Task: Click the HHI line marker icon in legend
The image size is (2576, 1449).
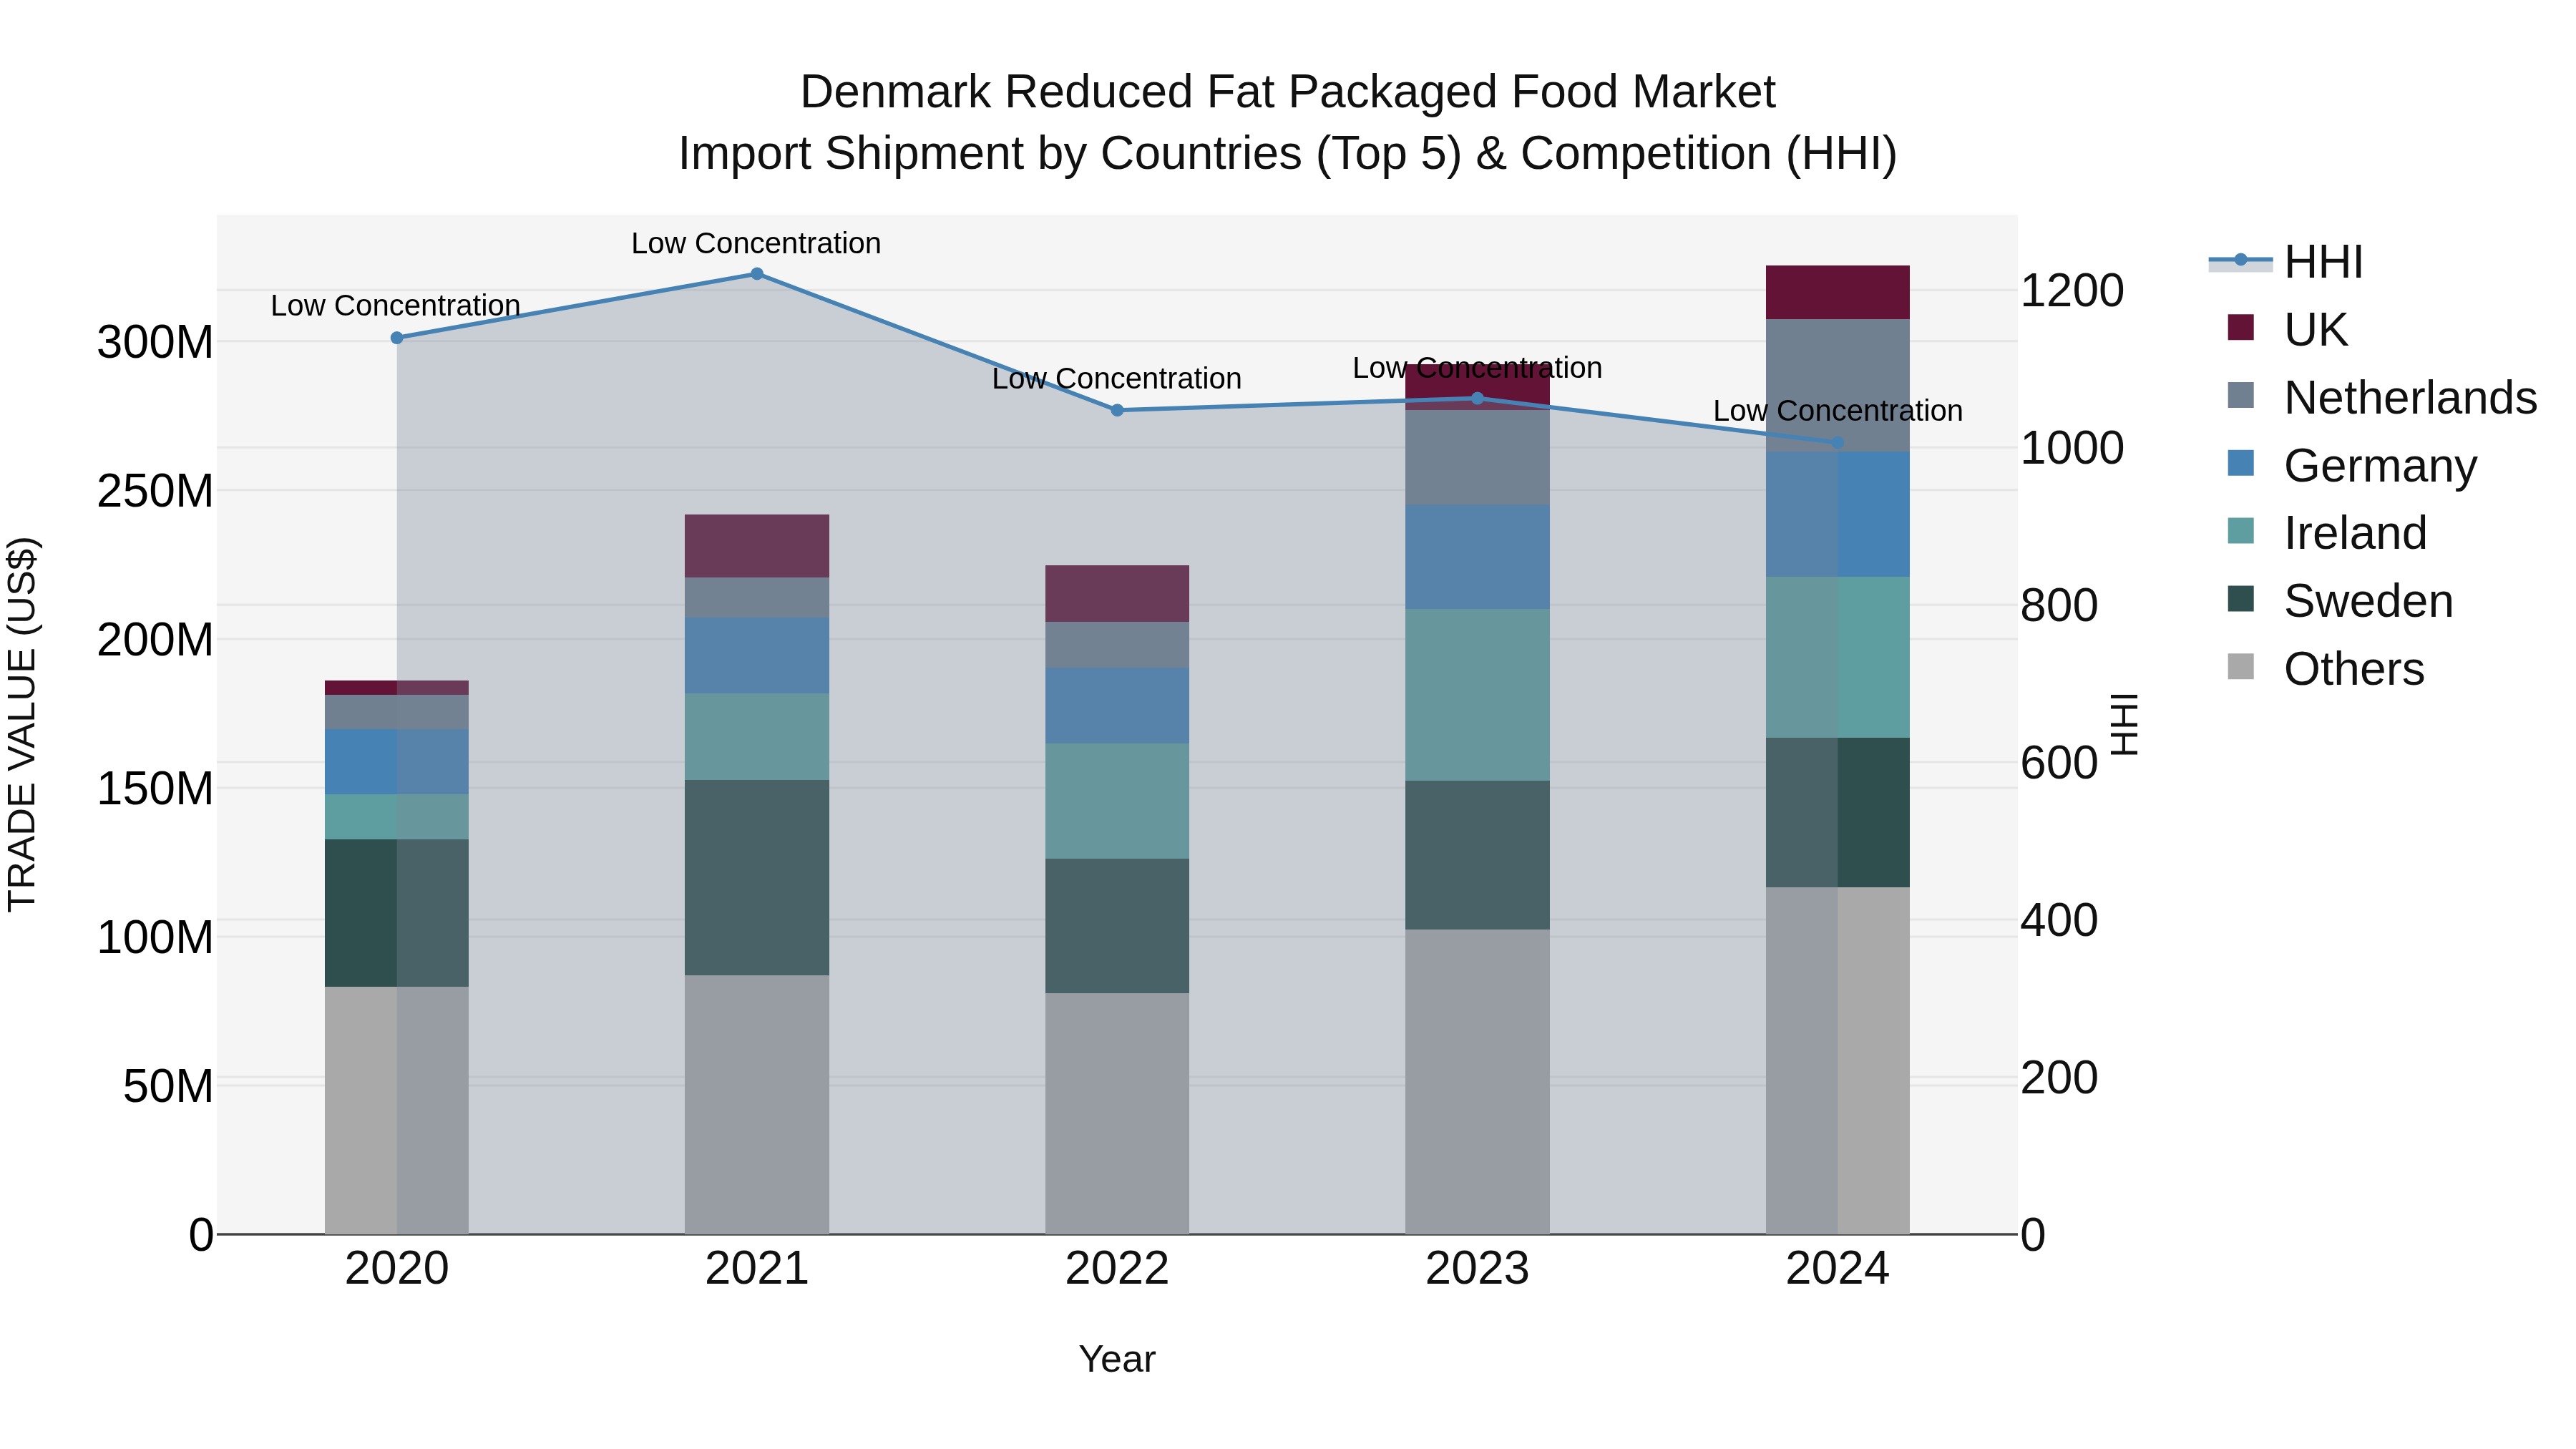Action: pos(2240,261)
